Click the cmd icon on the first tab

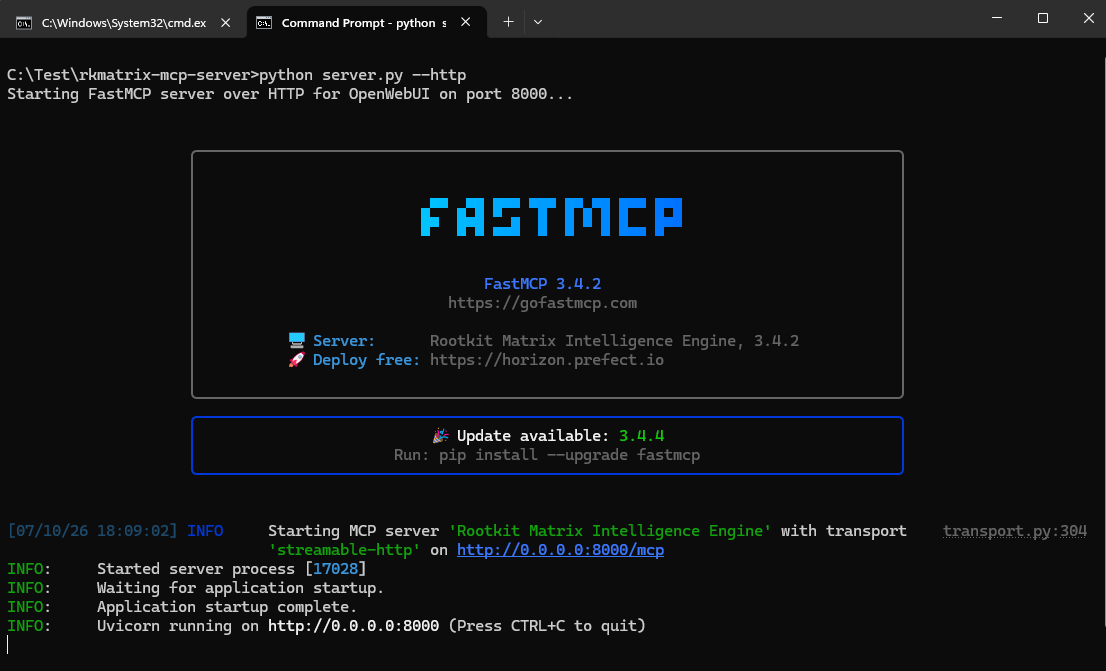click(x=24, y=23)
